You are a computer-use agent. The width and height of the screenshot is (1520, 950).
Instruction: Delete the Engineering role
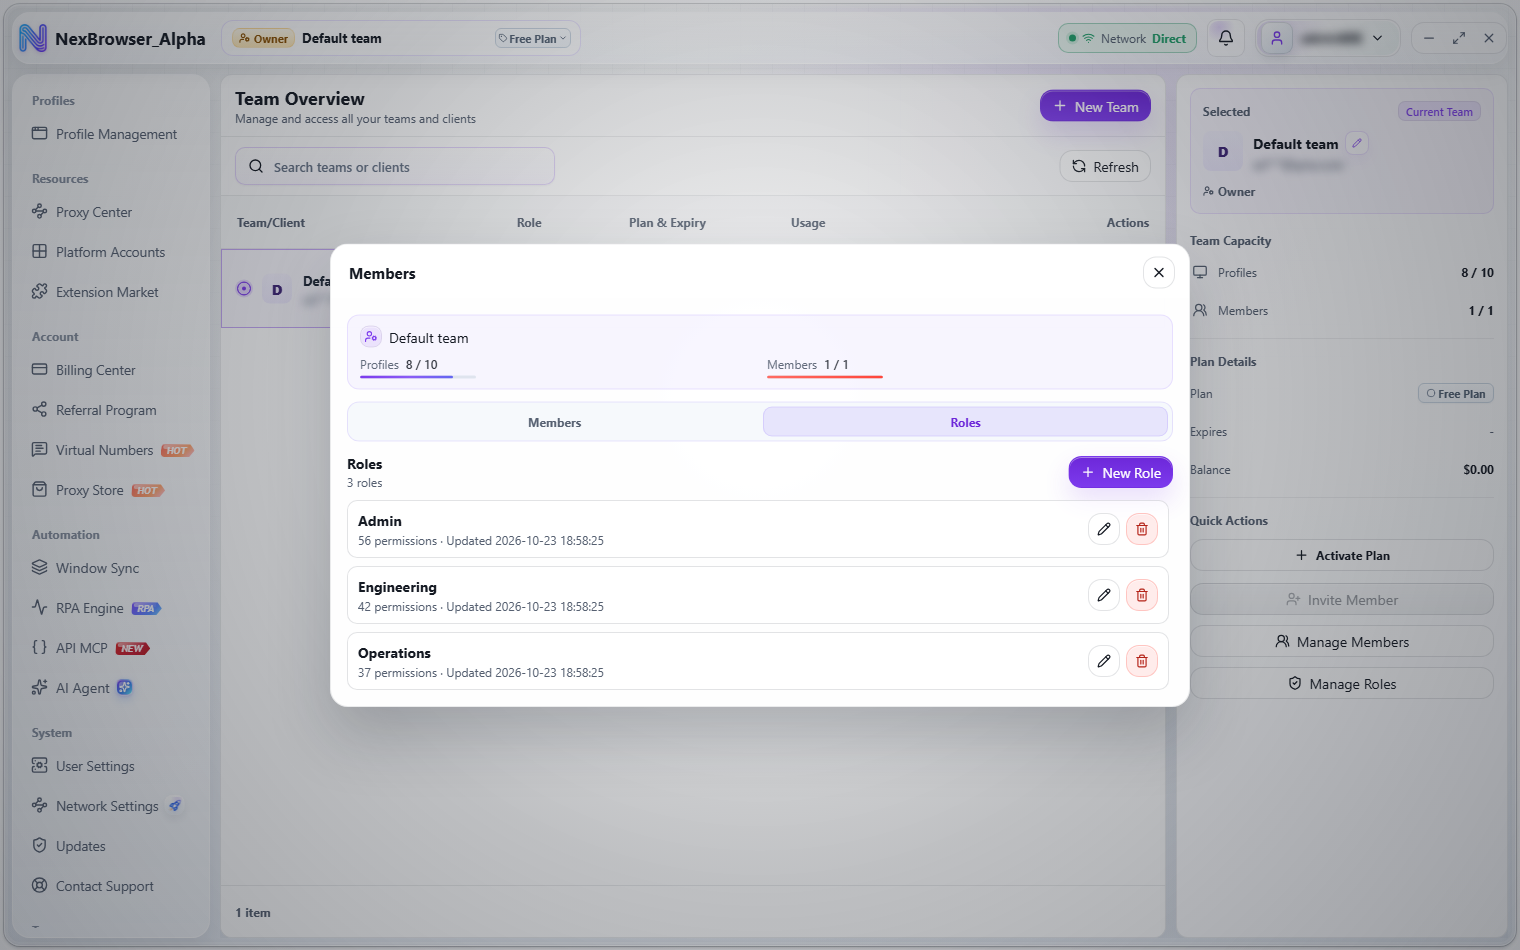click(x=1142, y=595)
